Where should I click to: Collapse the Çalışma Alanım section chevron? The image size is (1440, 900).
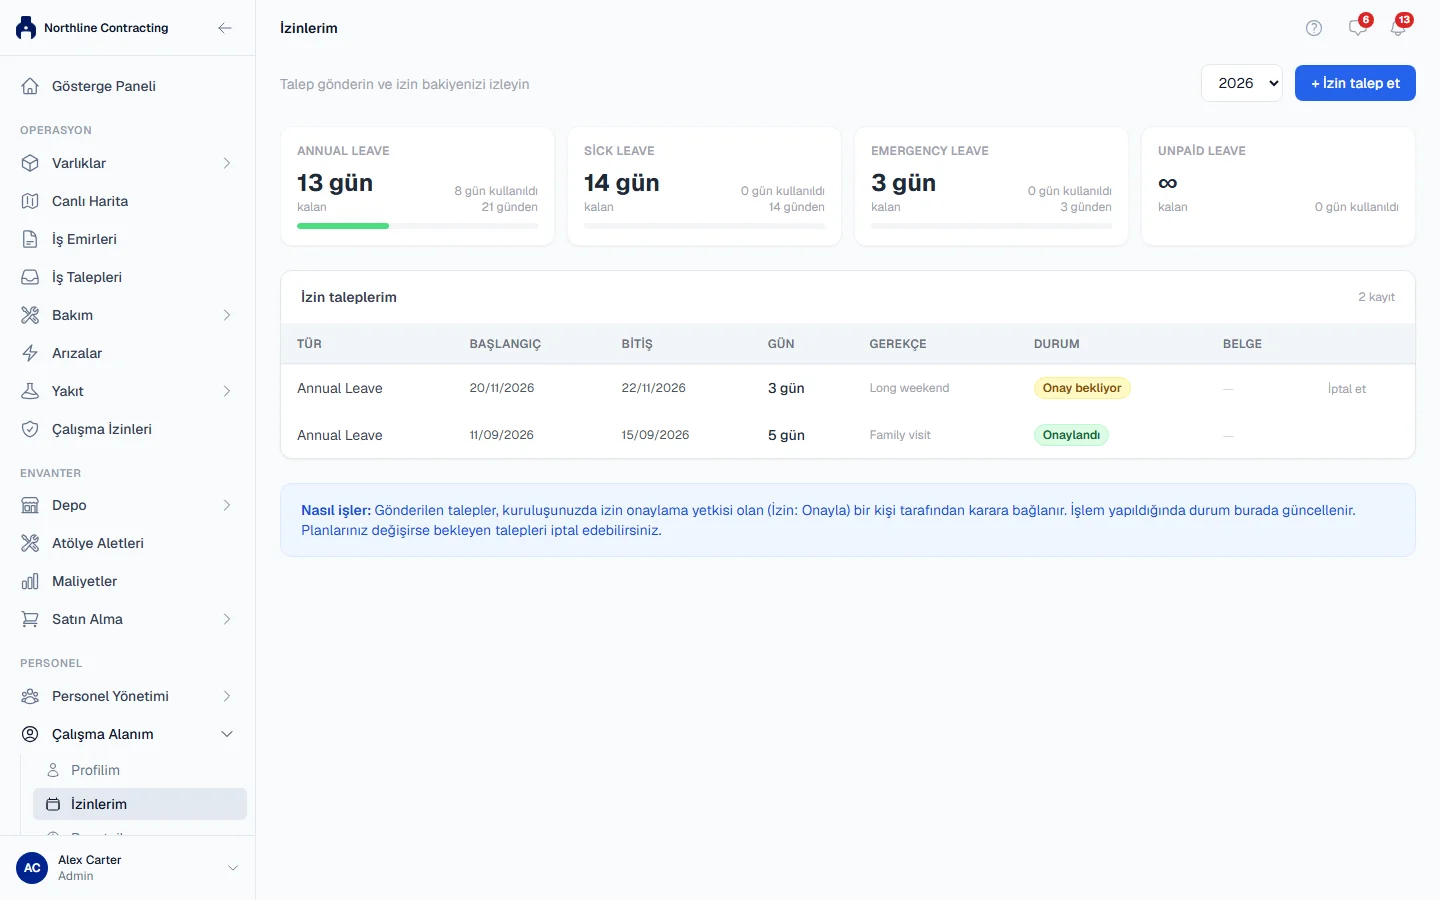[x=227, y=734]
